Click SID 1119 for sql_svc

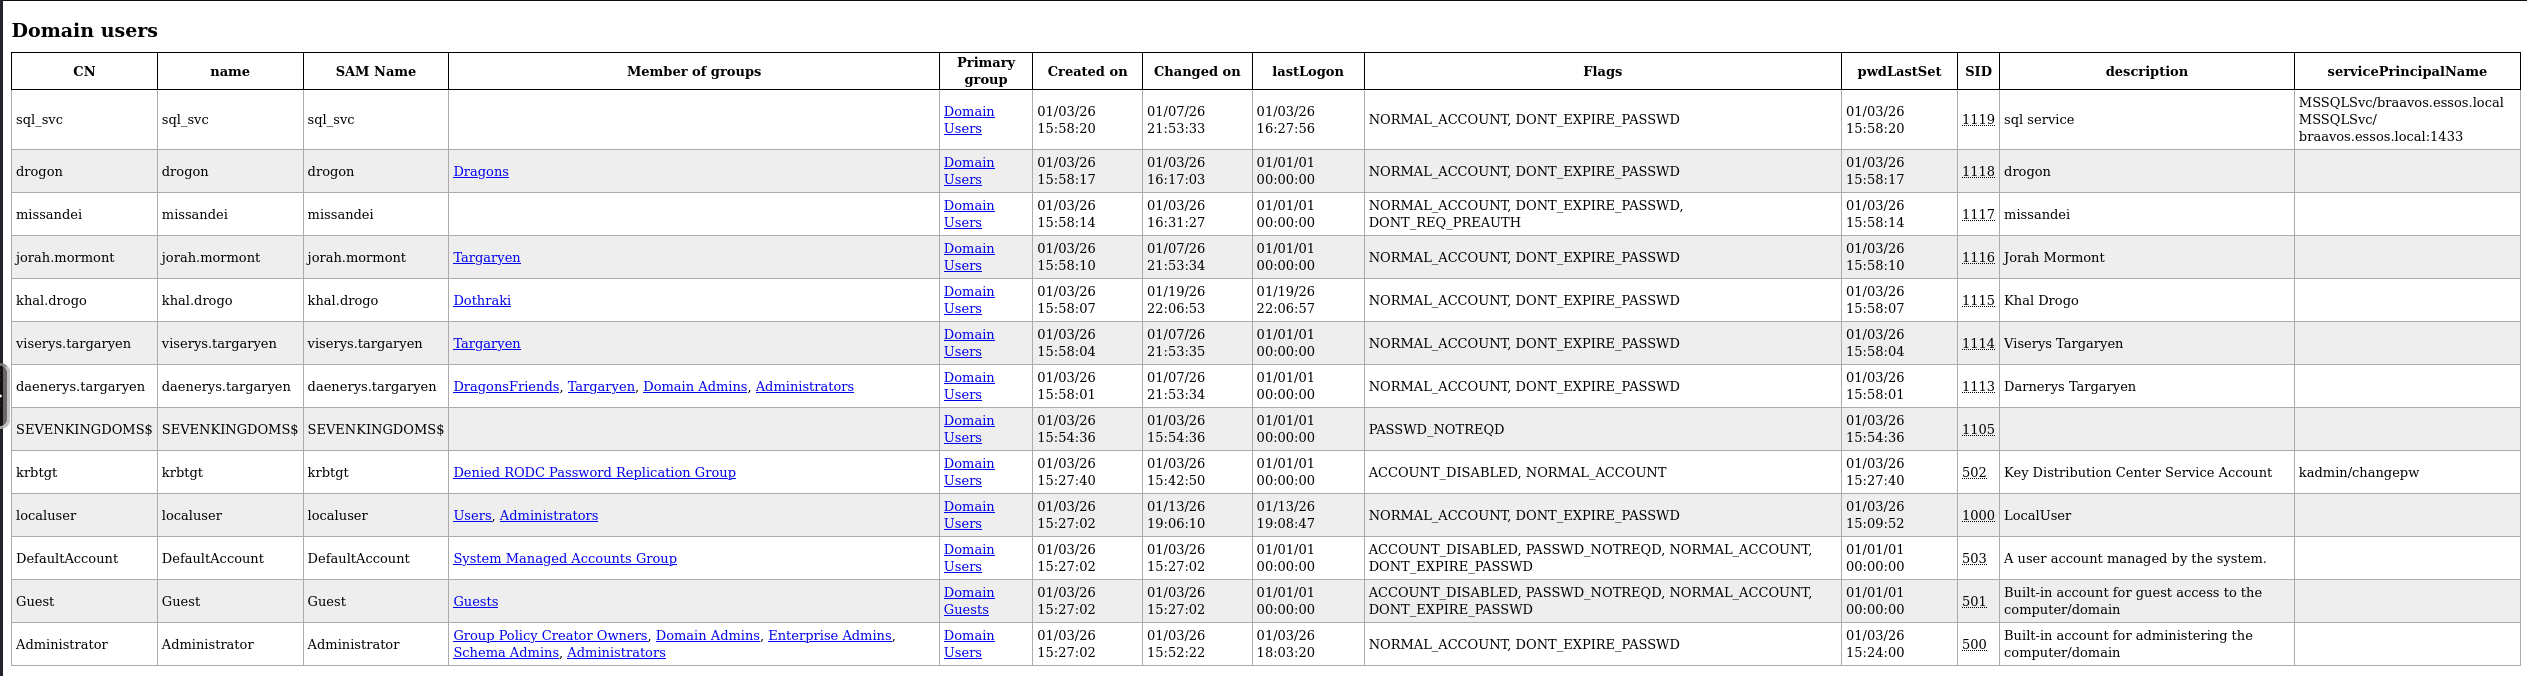tap(1977, 119)
